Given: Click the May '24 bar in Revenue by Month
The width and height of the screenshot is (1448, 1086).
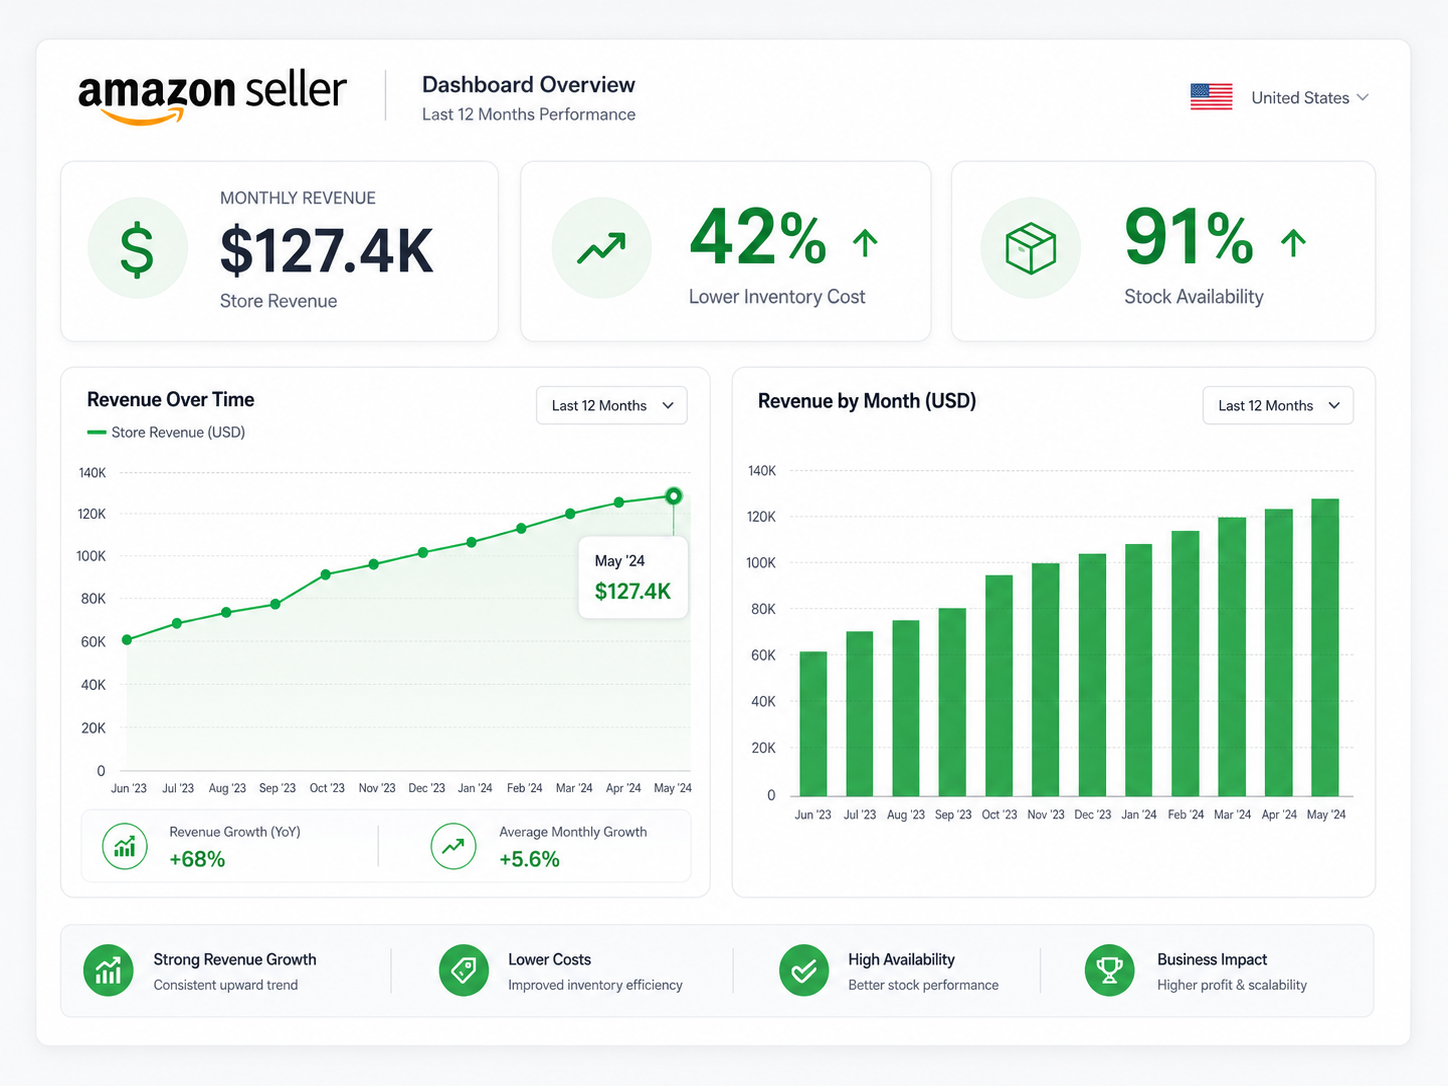Looking at the screenshot, I should pos(1325,648).
